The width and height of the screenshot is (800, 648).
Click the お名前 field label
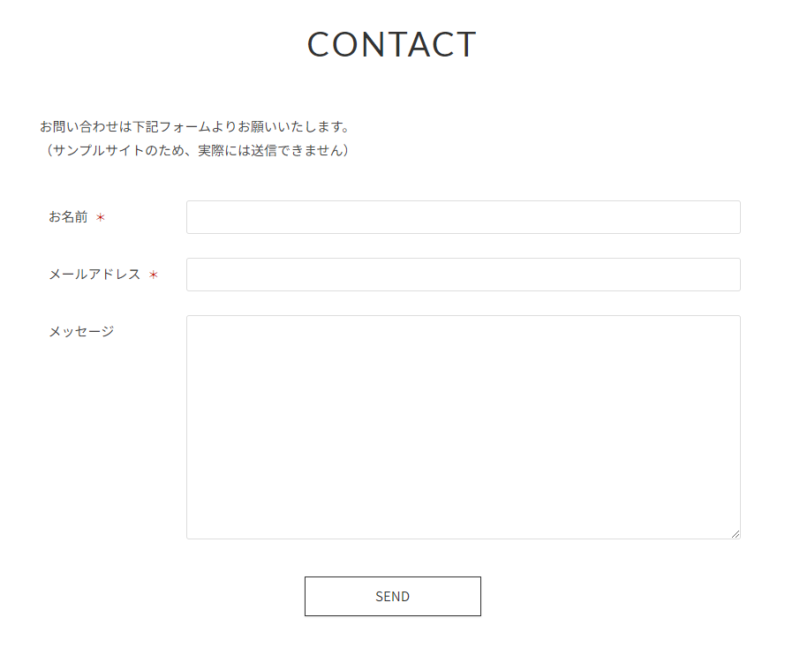(68, 217)
